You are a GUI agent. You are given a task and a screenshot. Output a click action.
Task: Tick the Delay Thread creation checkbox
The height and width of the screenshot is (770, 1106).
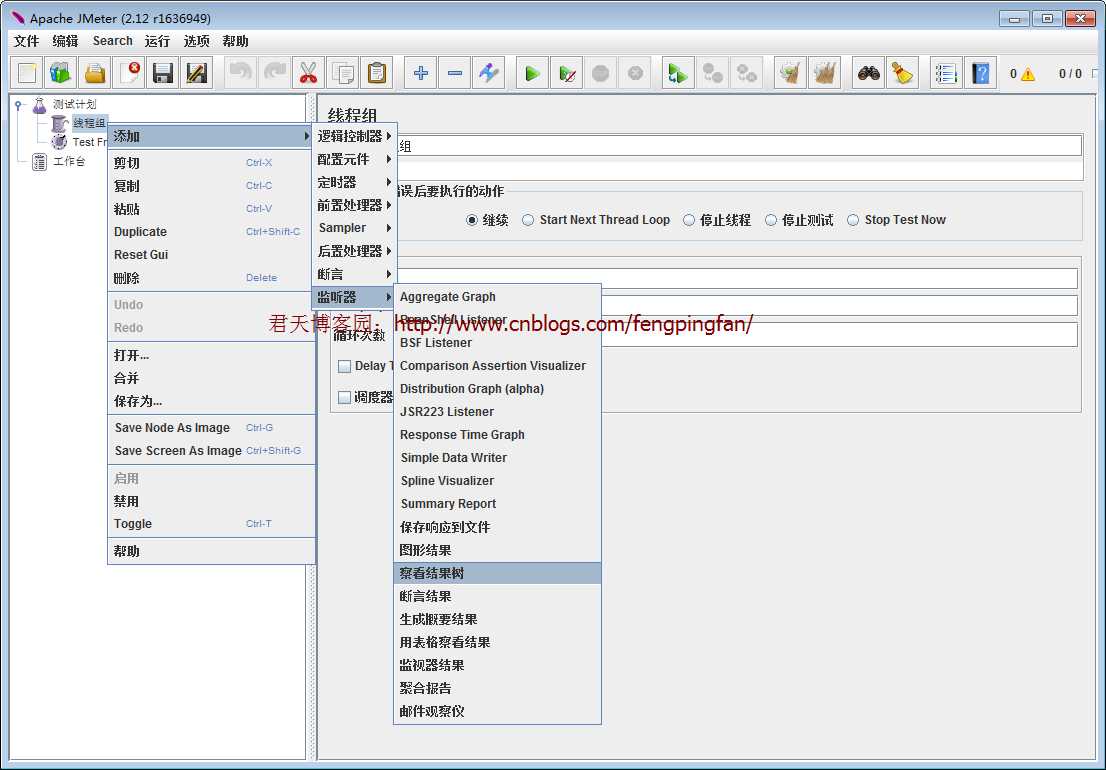click(x=344, y=366)
